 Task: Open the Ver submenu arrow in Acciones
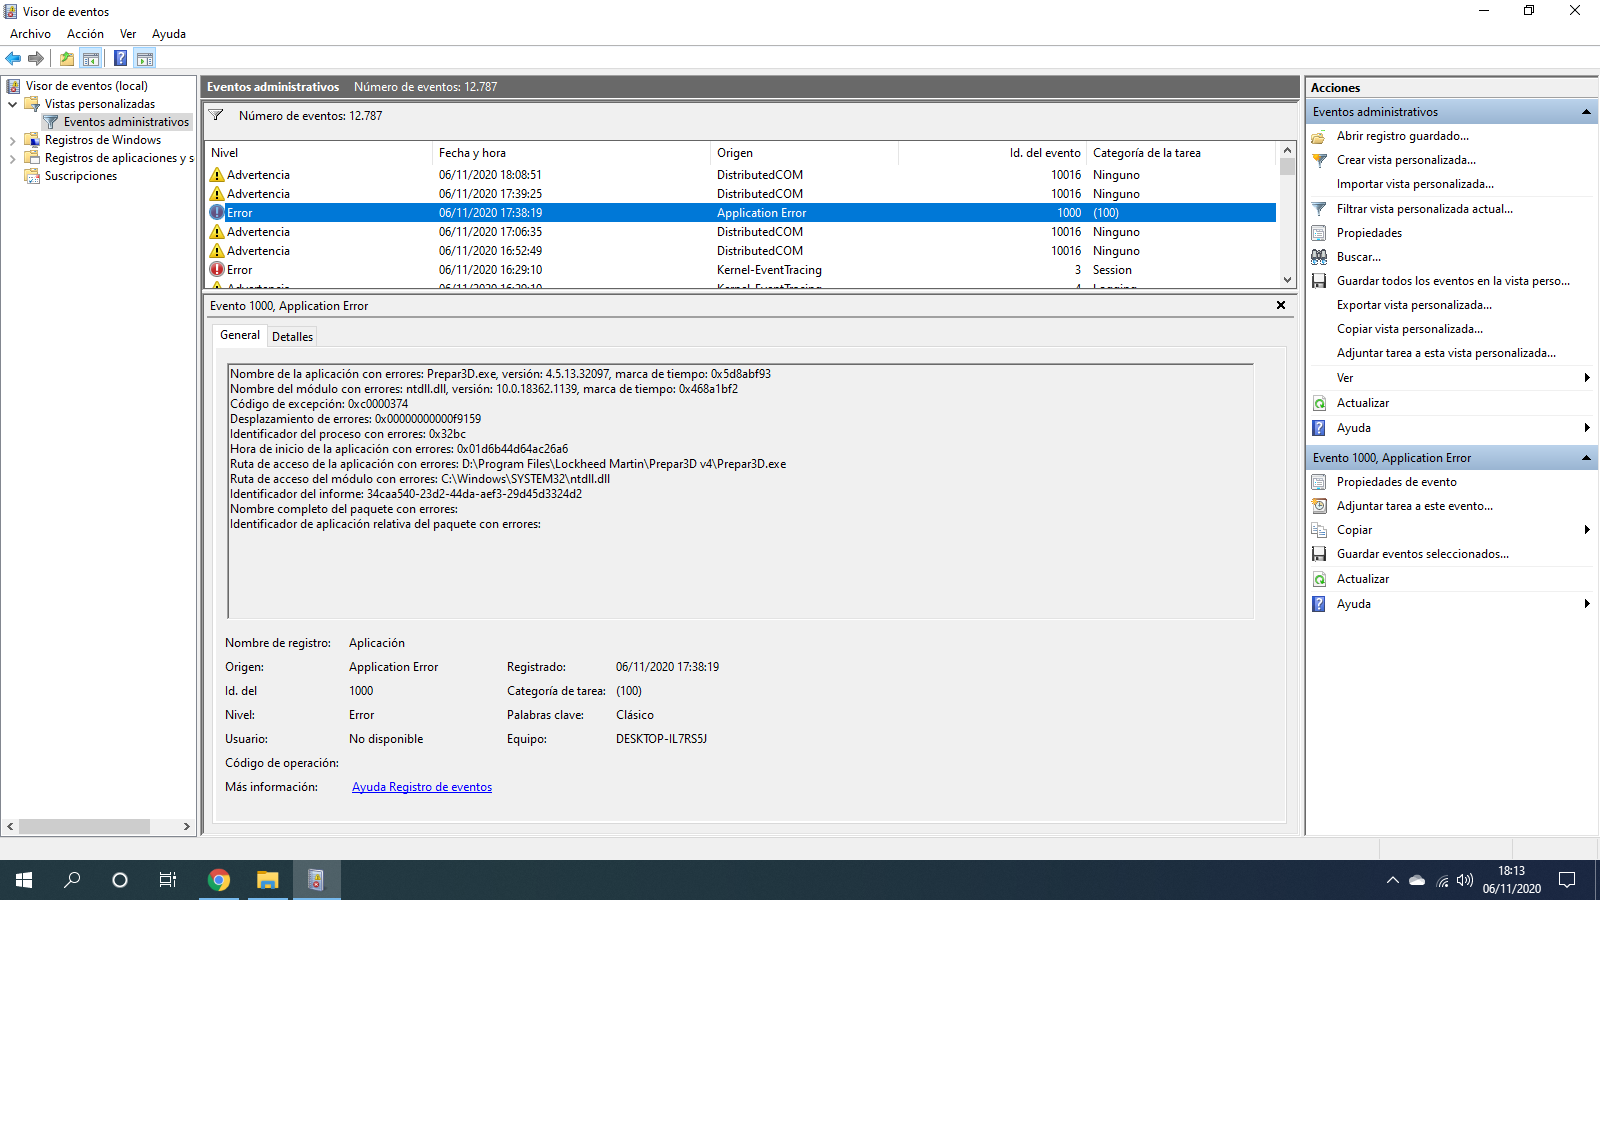point(1587,378)
